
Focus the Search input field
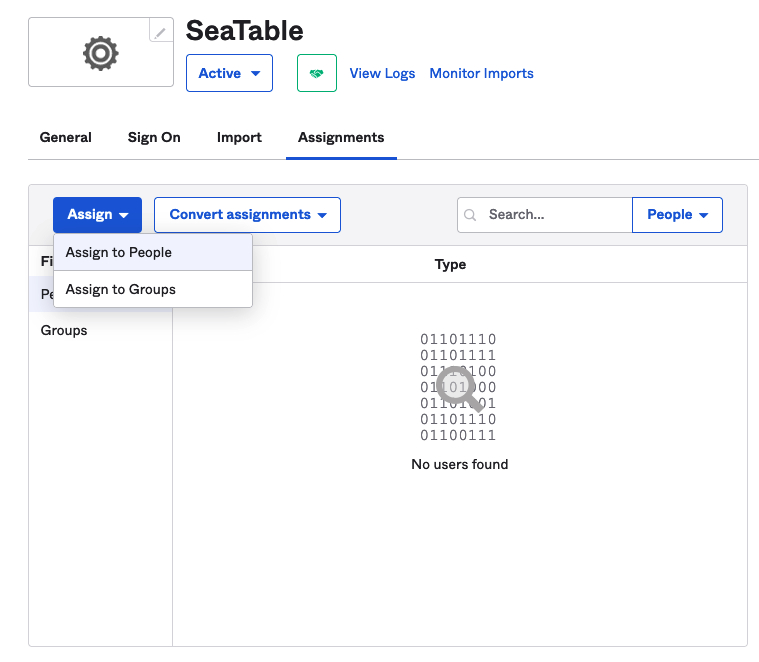coord(545,214)
